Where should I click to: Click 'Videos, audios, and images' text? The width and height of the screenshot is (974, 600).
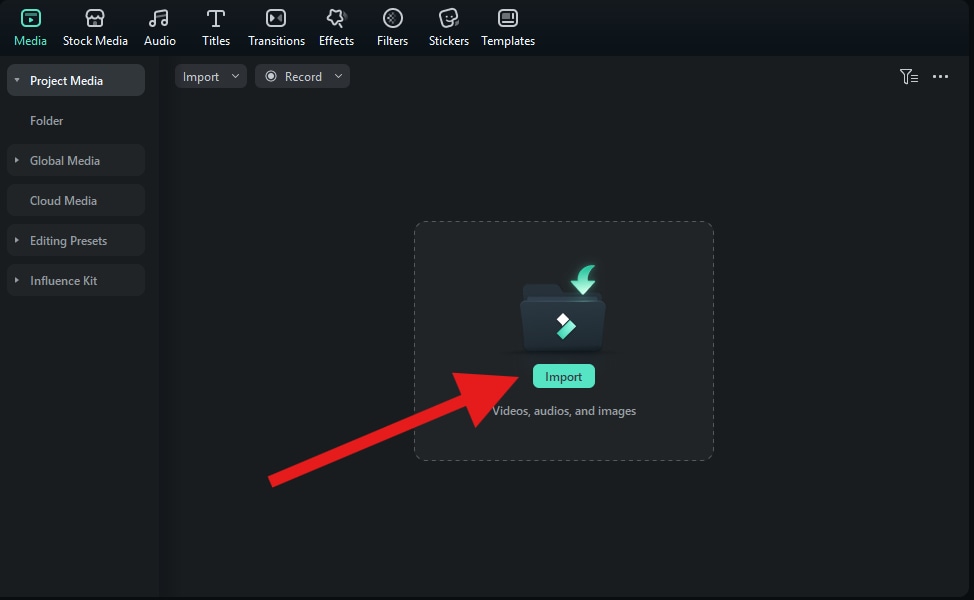[x=564, y=411]
